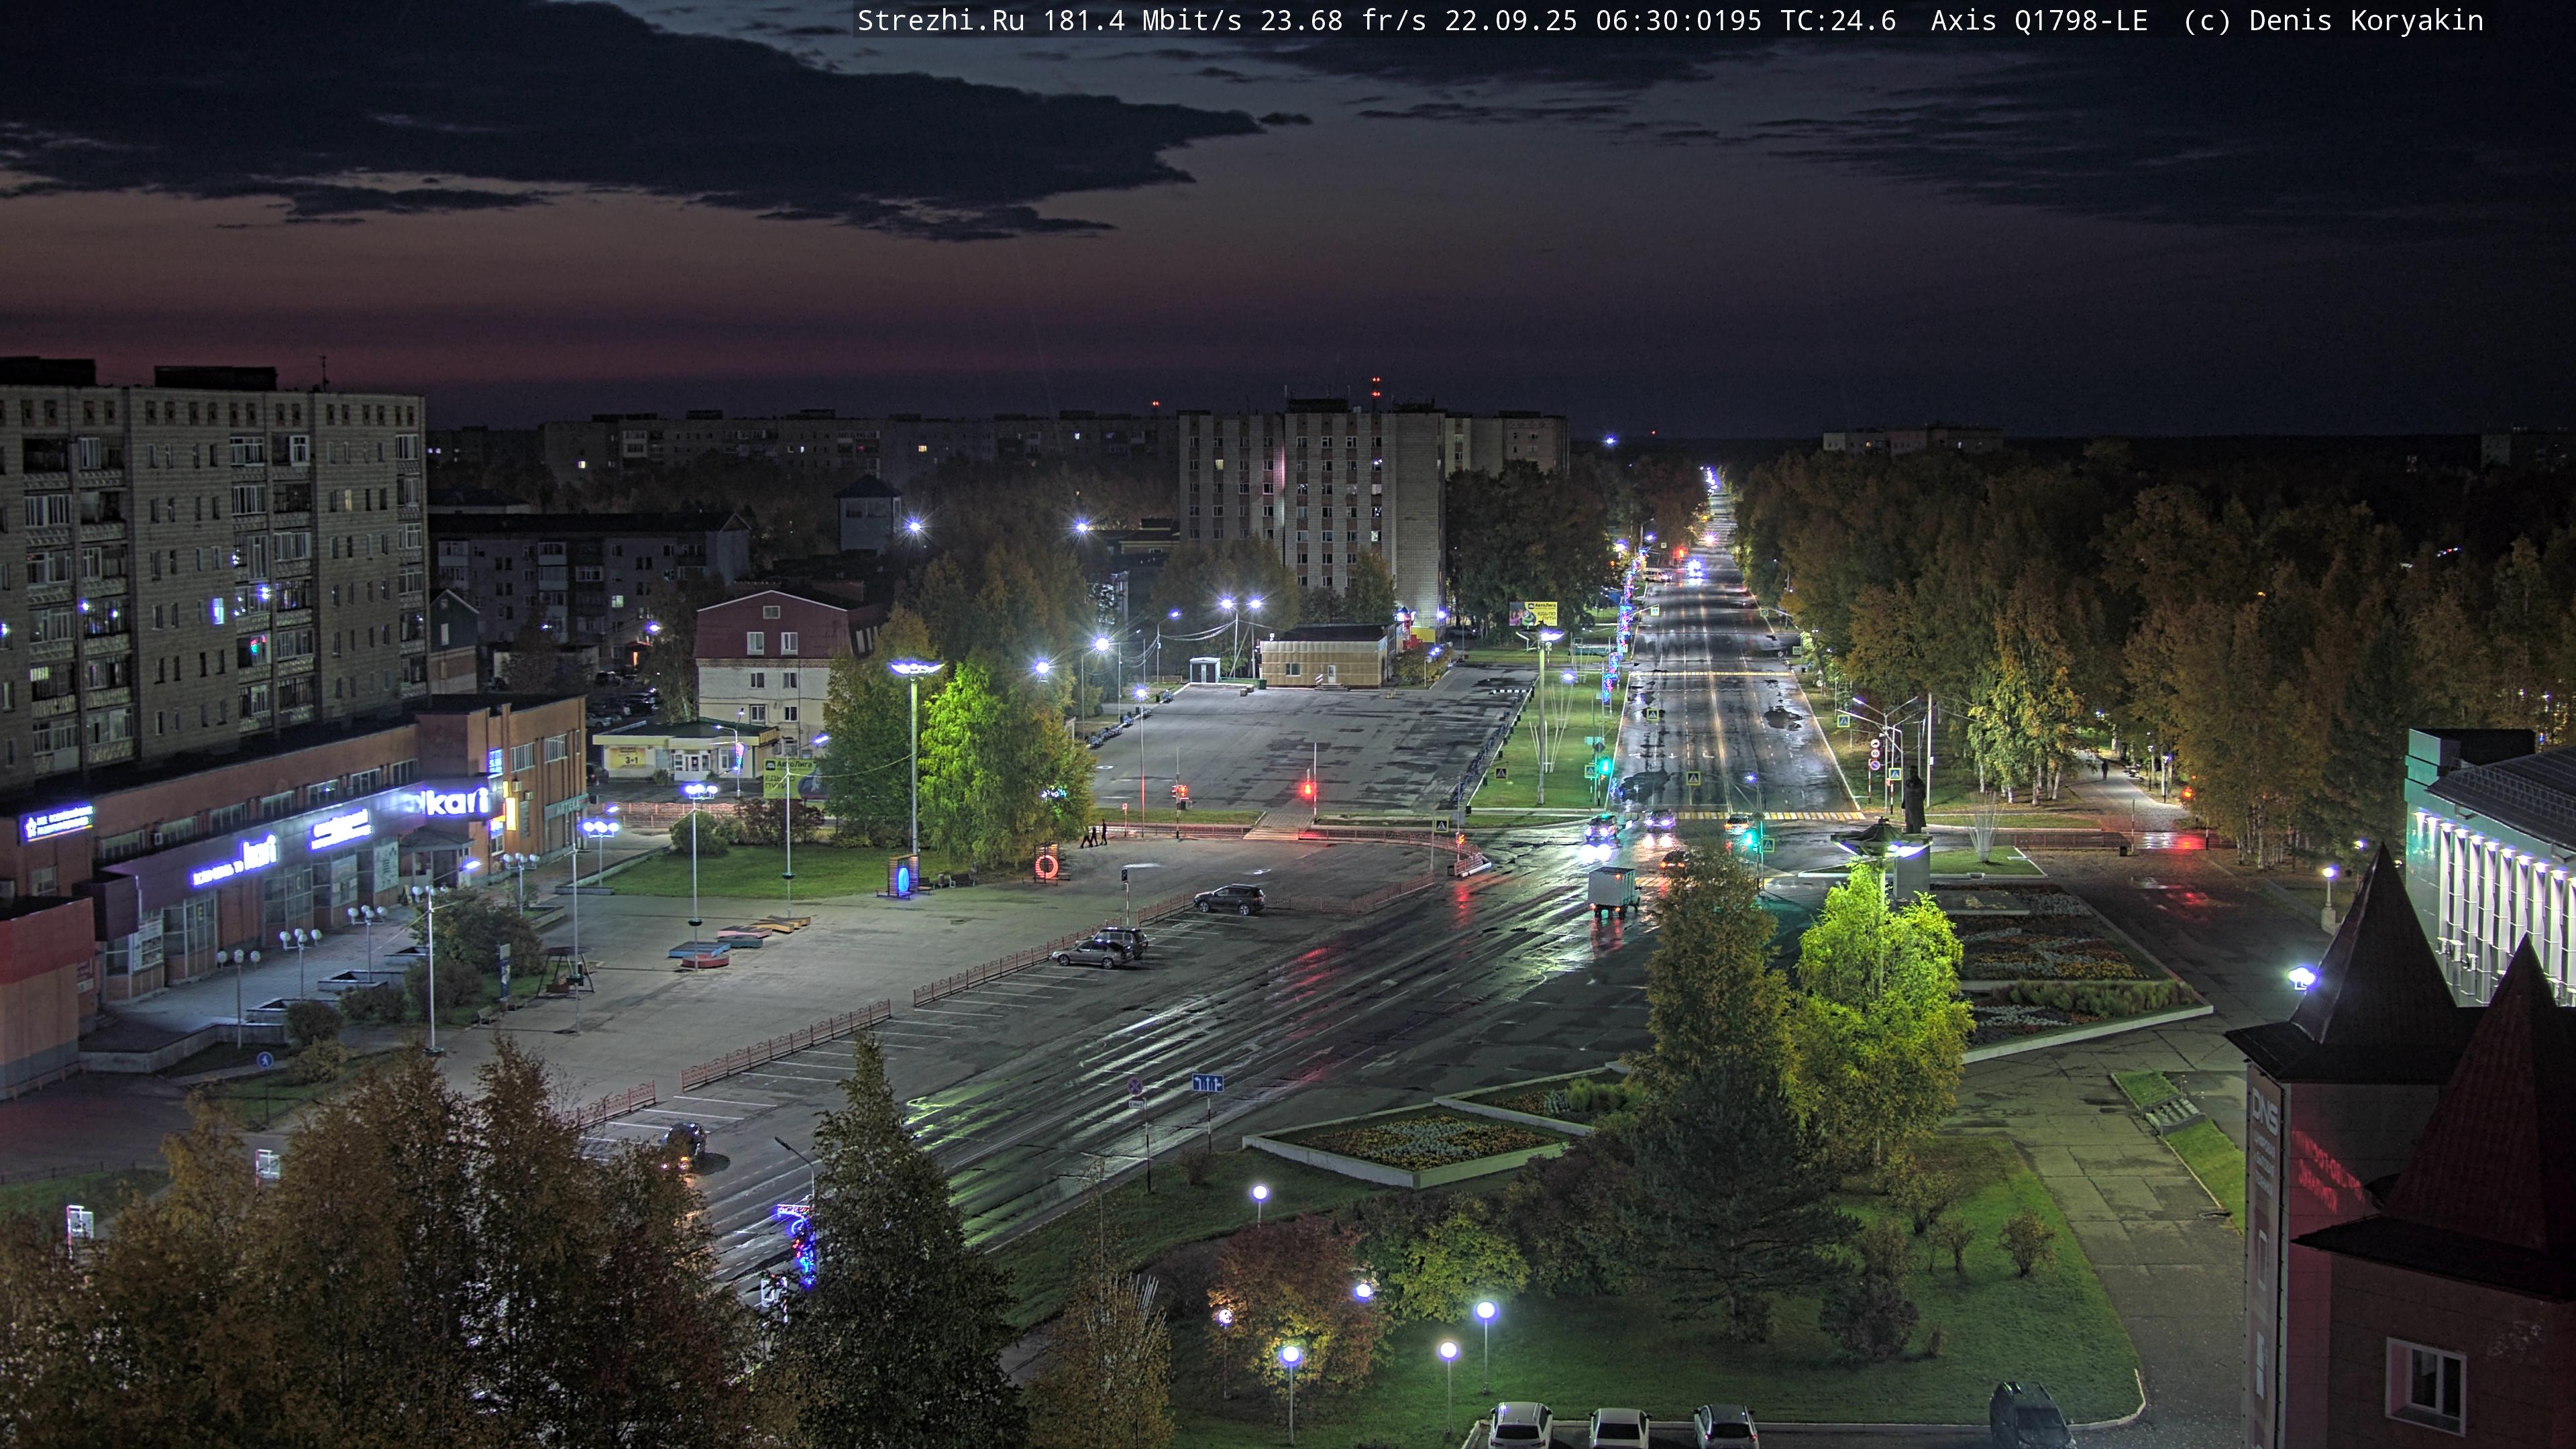2576x1449 pixels.
Task: Click the blue lane-direction road sign
Action: pyautogui.click(x=1207, y=1083)
